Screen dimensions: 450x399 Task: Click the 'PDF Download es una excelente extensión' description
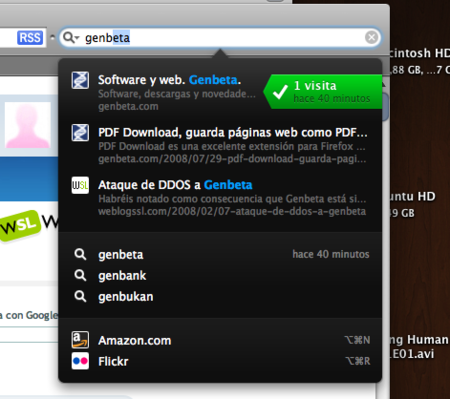point(232,146)
